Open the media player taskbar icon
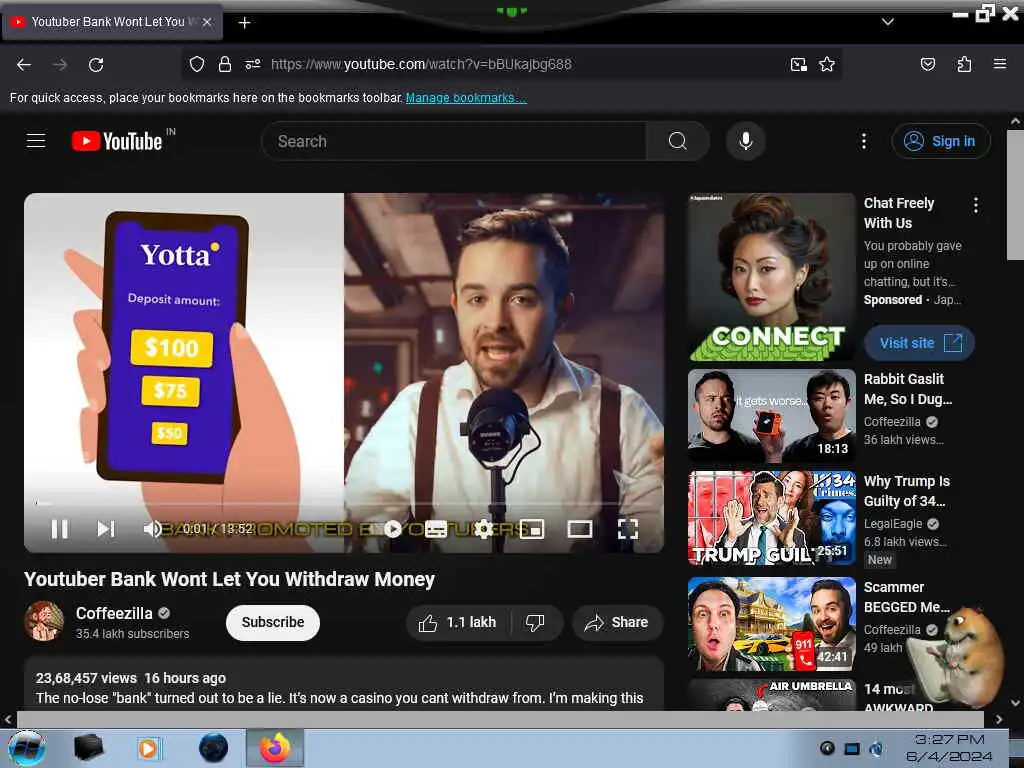This screenshot has width=1024, height=768. pyautogui.click(x=150, y=748)
